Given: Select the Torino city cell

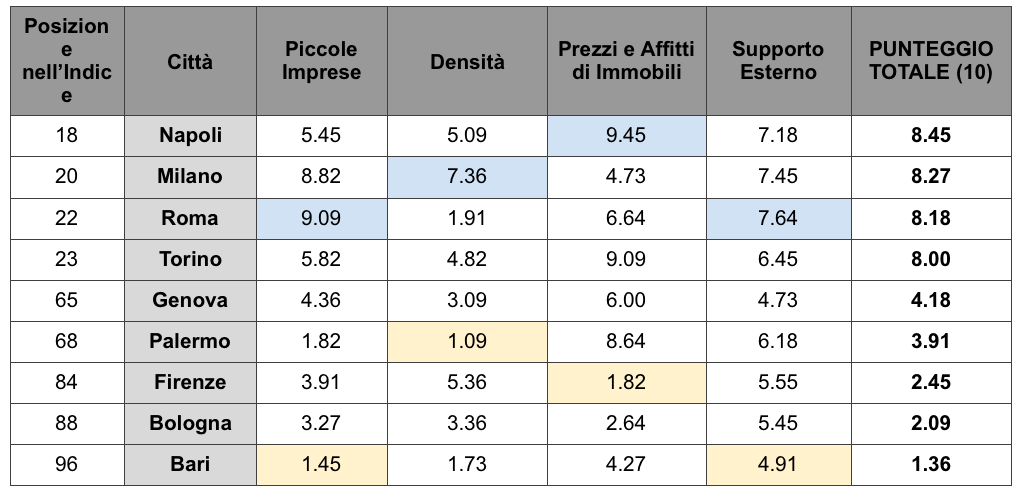Looking at the screenshot, I should click(190, 259).
